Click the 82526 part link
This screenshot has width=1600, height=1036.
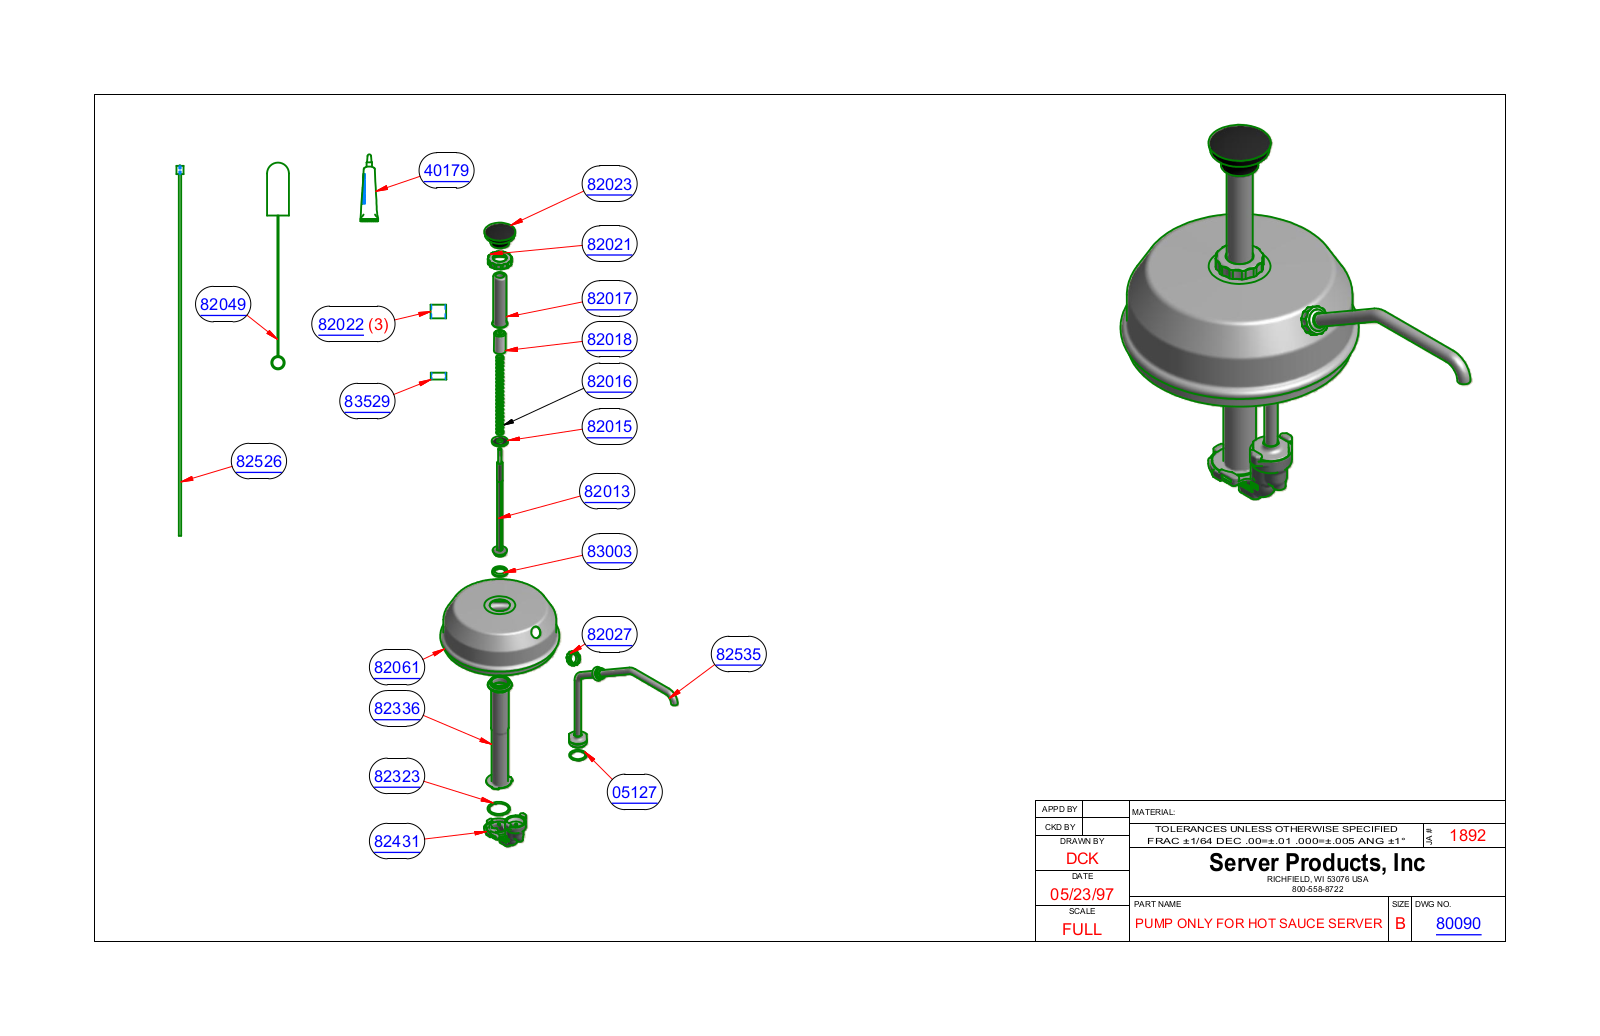click(259, 461)
